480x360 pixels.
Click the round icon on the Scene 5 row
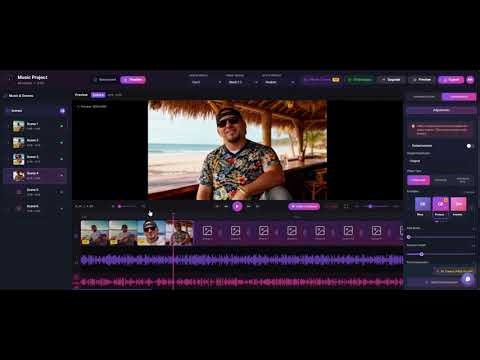pos(61,192)
